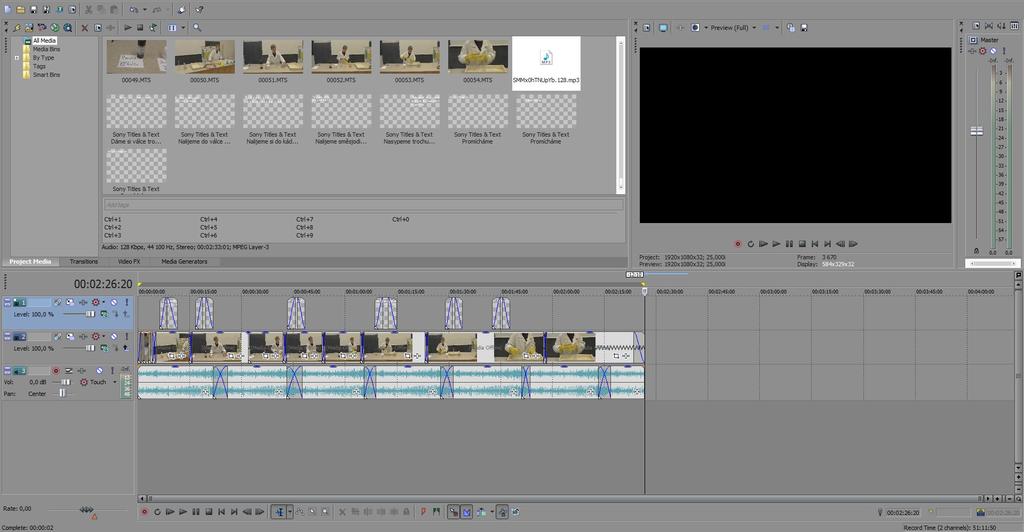Open the Touch automation mode dropdown on track 3
Screen dimensions: 1024x532
pos(115,383)
